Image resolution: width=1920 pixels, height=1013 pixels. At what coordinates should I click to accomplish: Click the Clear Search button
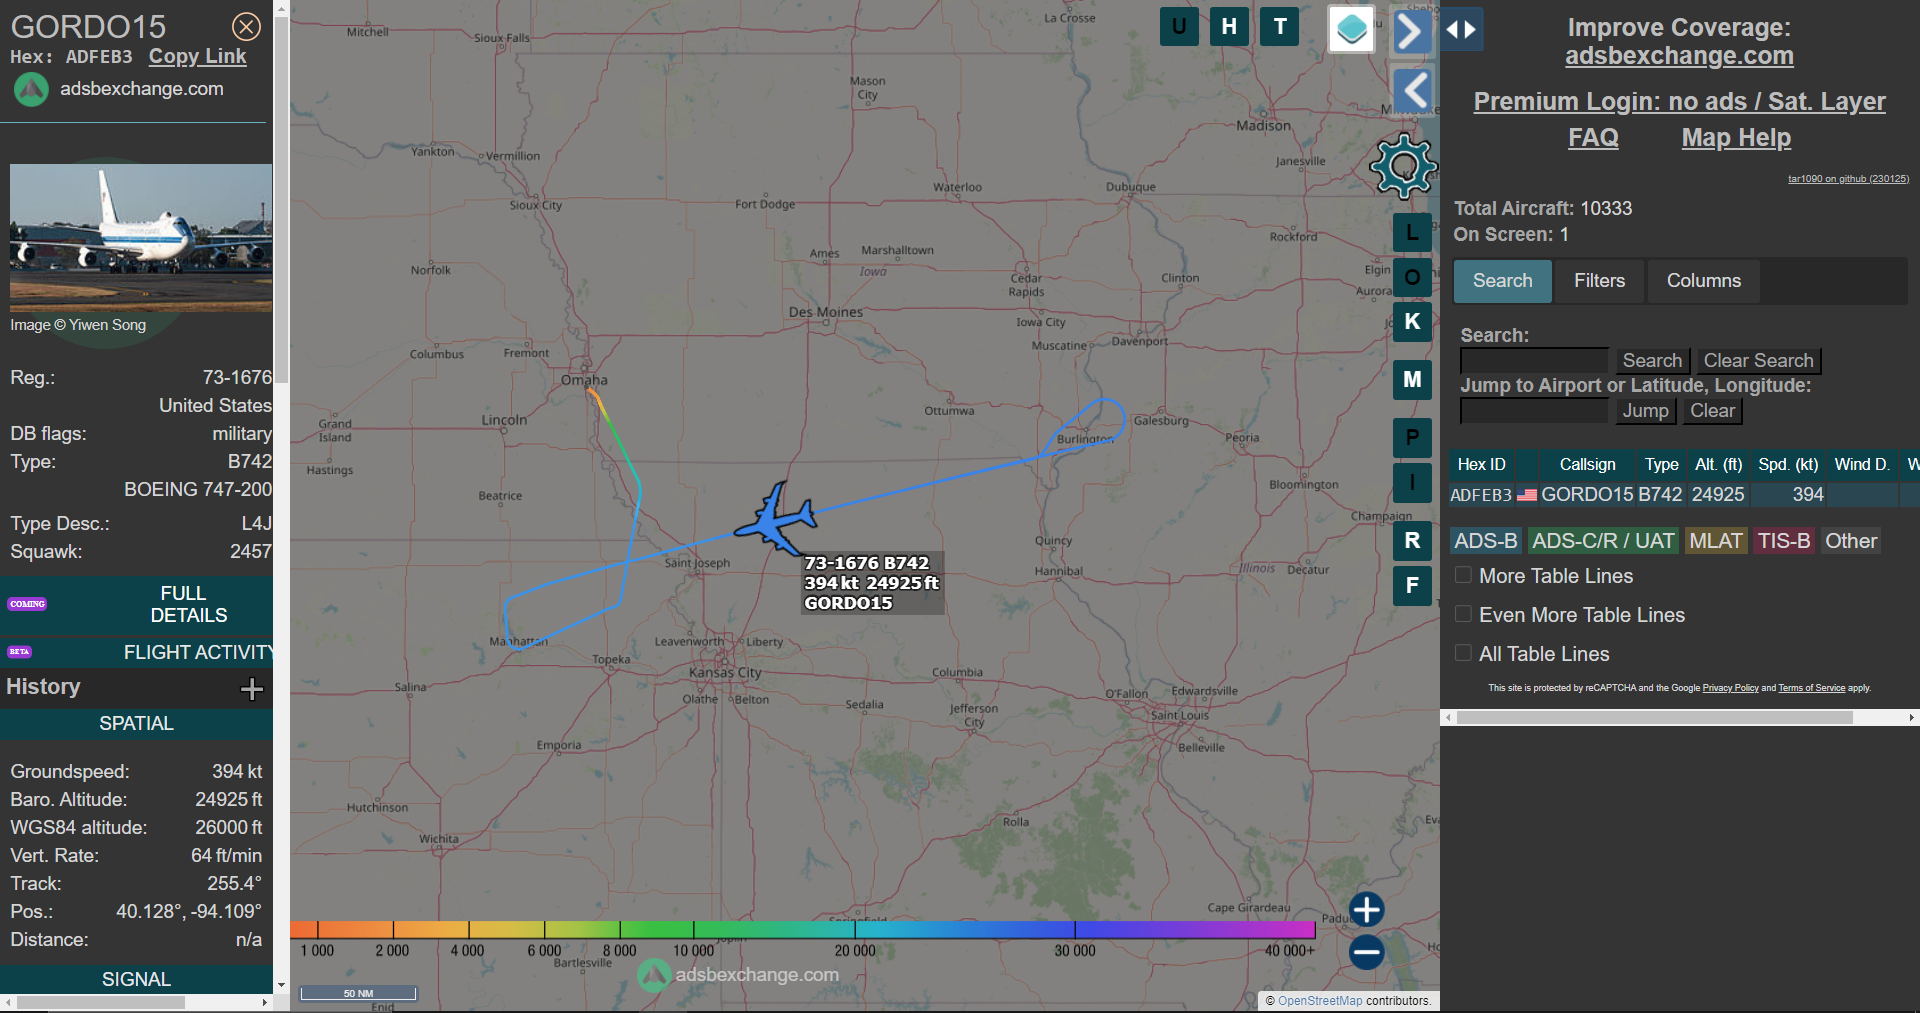coord(1758,361)
